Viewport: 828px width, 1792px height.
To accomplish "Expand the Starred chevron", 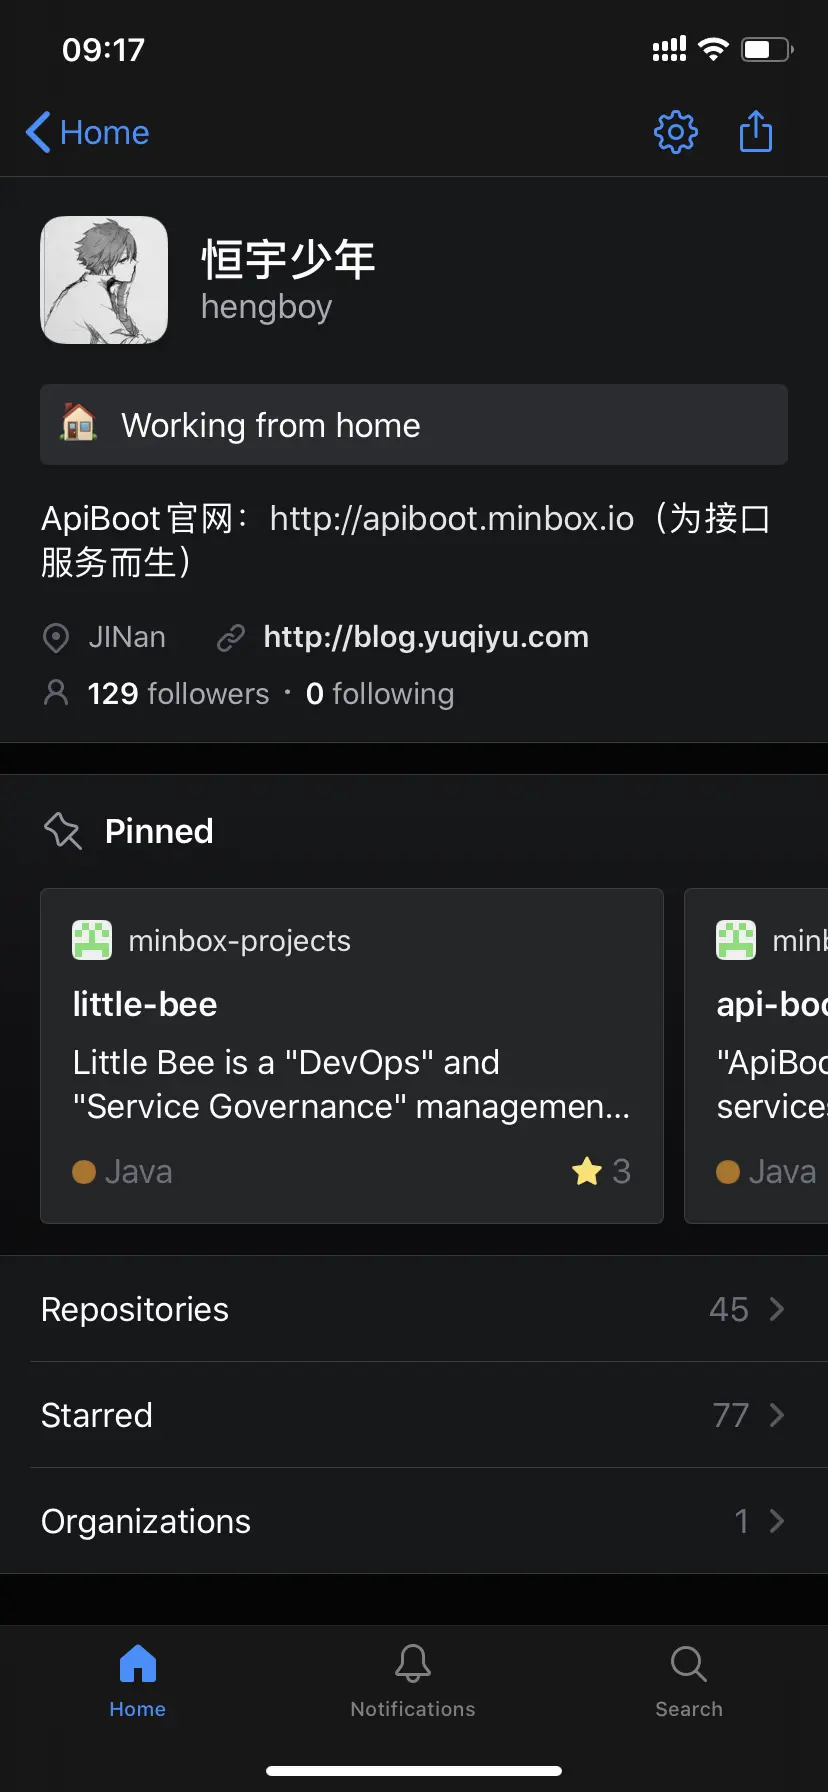I will 777,1415.
